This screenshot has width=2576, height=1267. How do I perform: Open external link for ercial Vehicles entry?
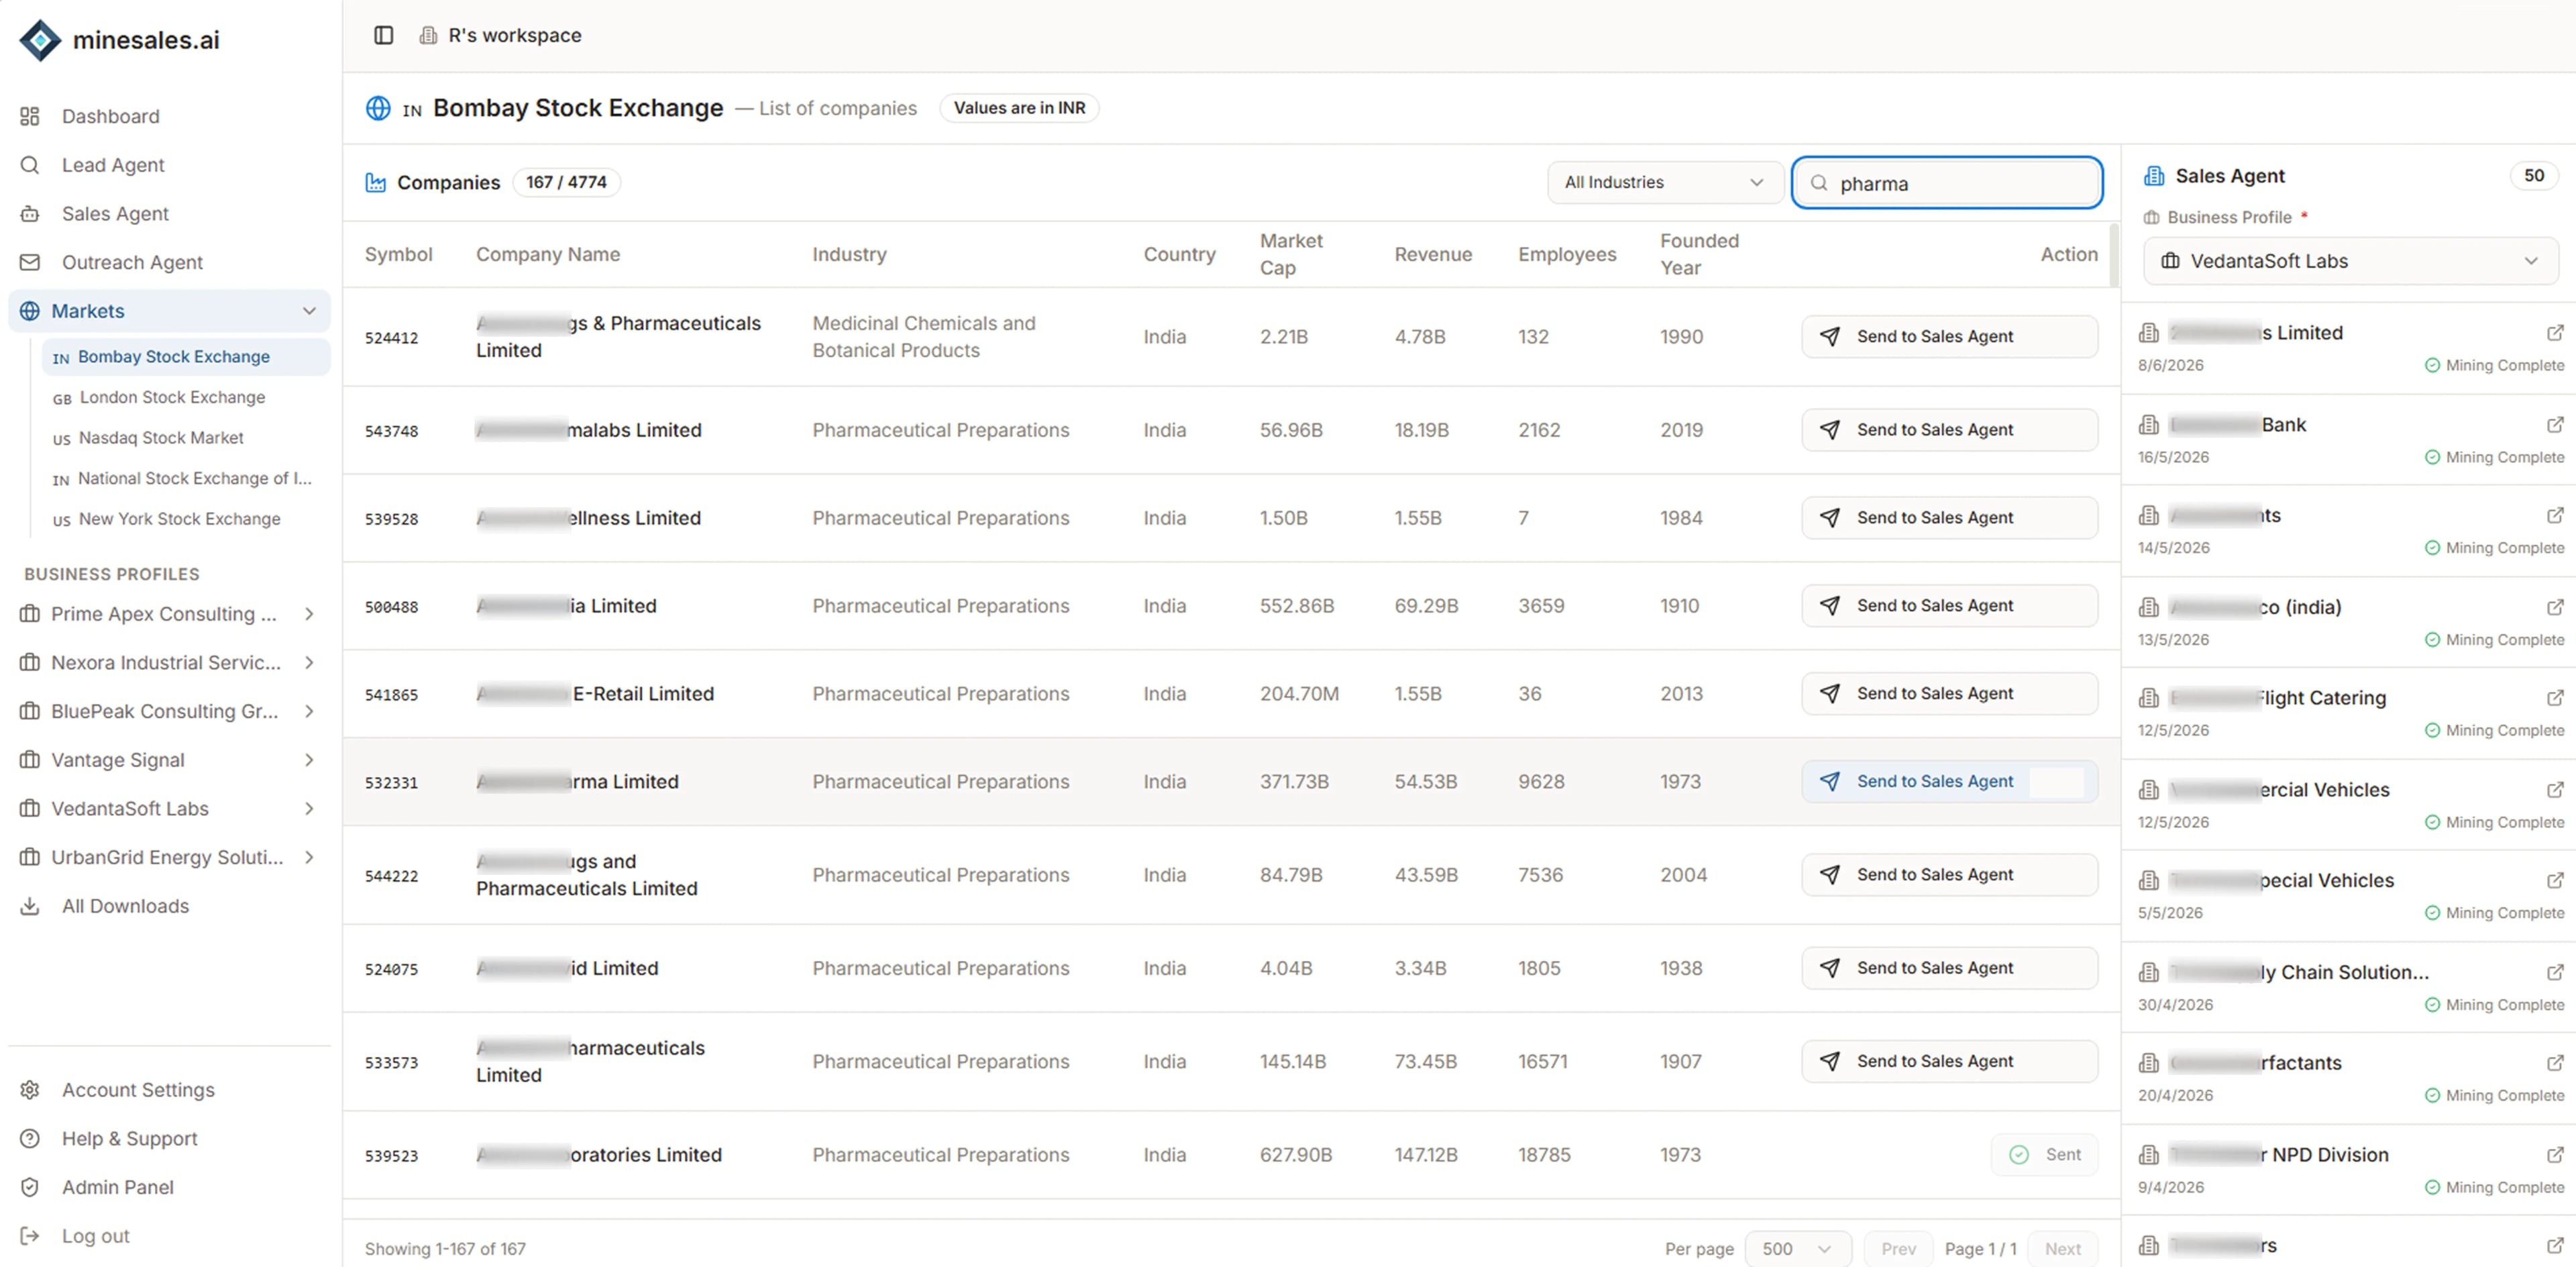coord(2554,790)
